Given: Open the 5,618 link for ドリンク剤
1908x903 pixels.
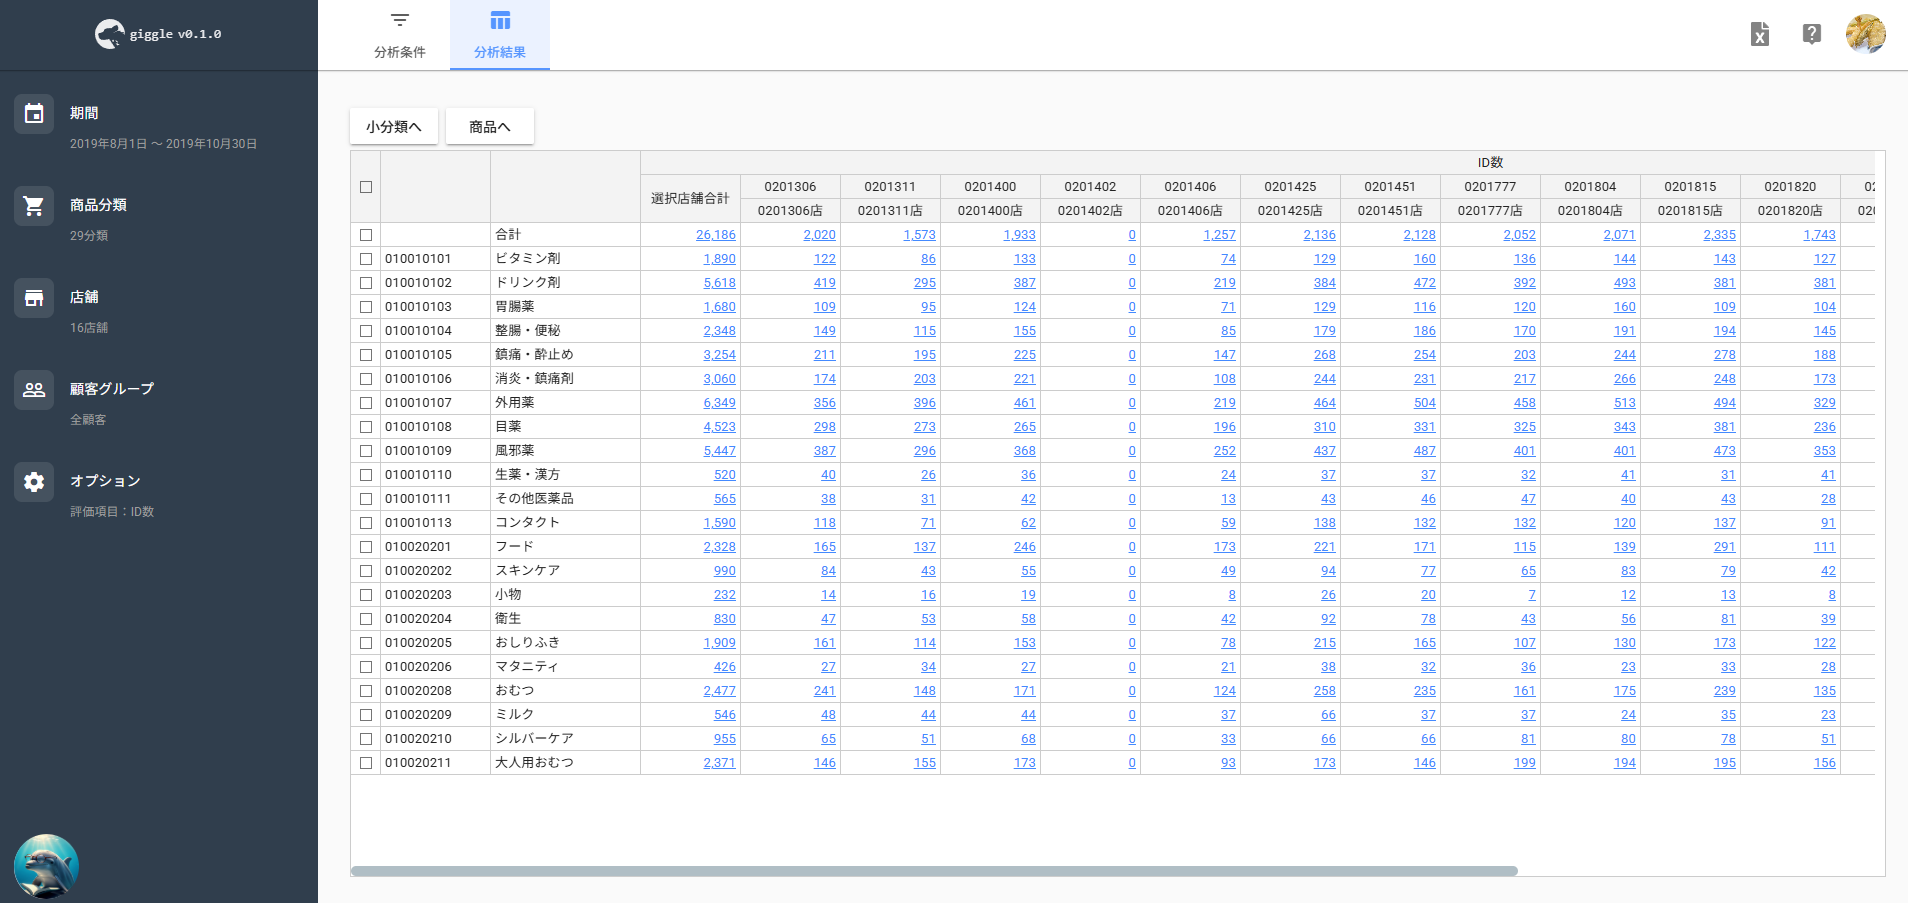Looking at the screenshot, I should coord(719,283).
